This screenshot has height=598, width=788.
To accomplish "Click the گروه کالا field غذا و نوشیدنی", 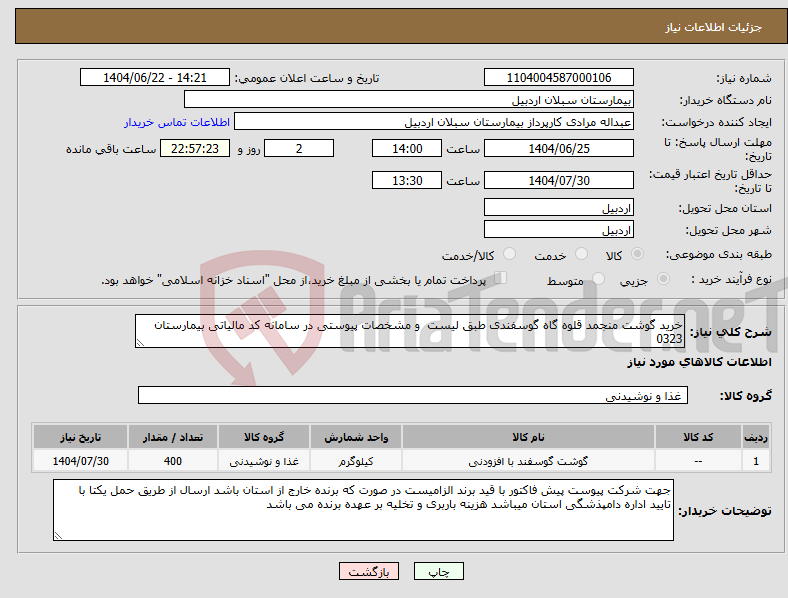I will pos(413,395).
